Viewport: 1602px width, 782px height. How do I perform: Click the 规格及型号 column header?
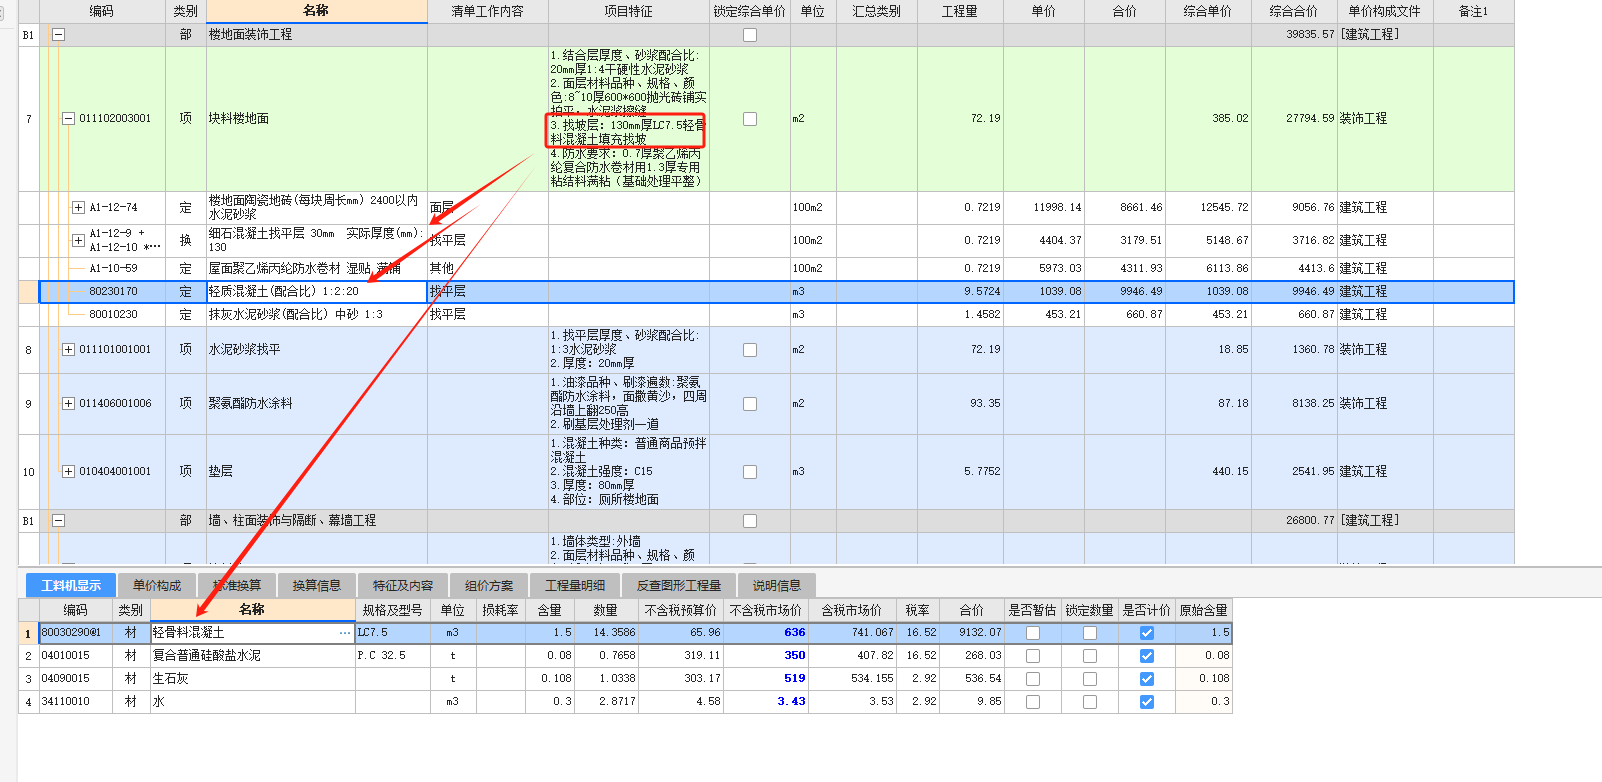pos(393,610)
